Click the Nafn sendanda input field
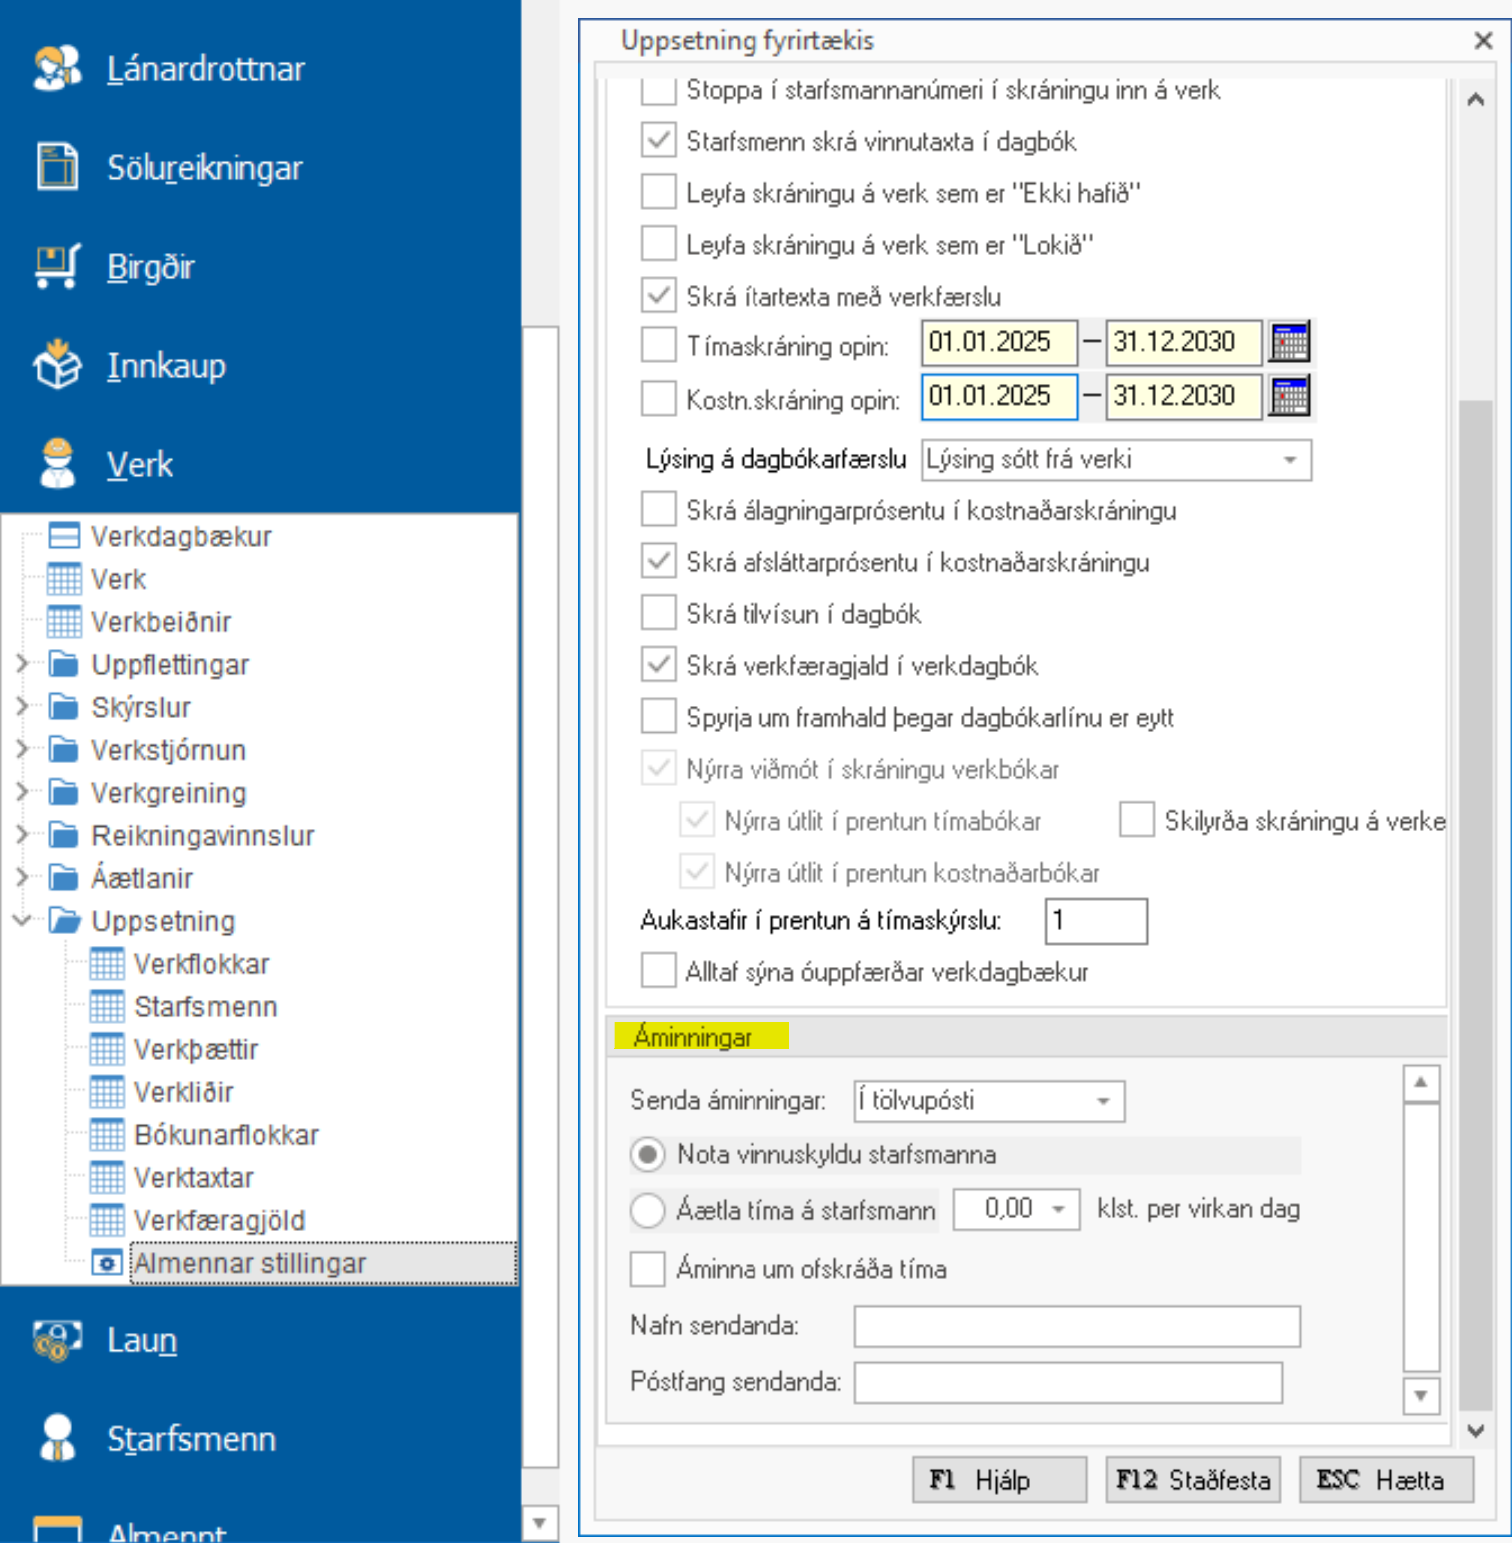This screenshot has width=1512, height=1543. point(1076,1326)
